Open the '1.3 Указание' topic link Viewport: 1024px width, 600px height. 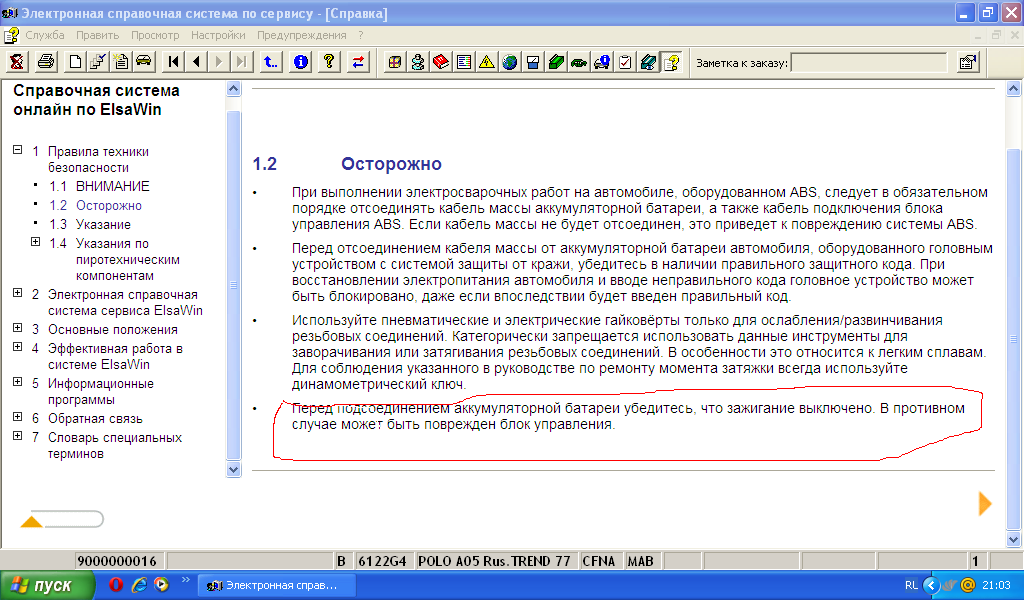click(104, 224)
